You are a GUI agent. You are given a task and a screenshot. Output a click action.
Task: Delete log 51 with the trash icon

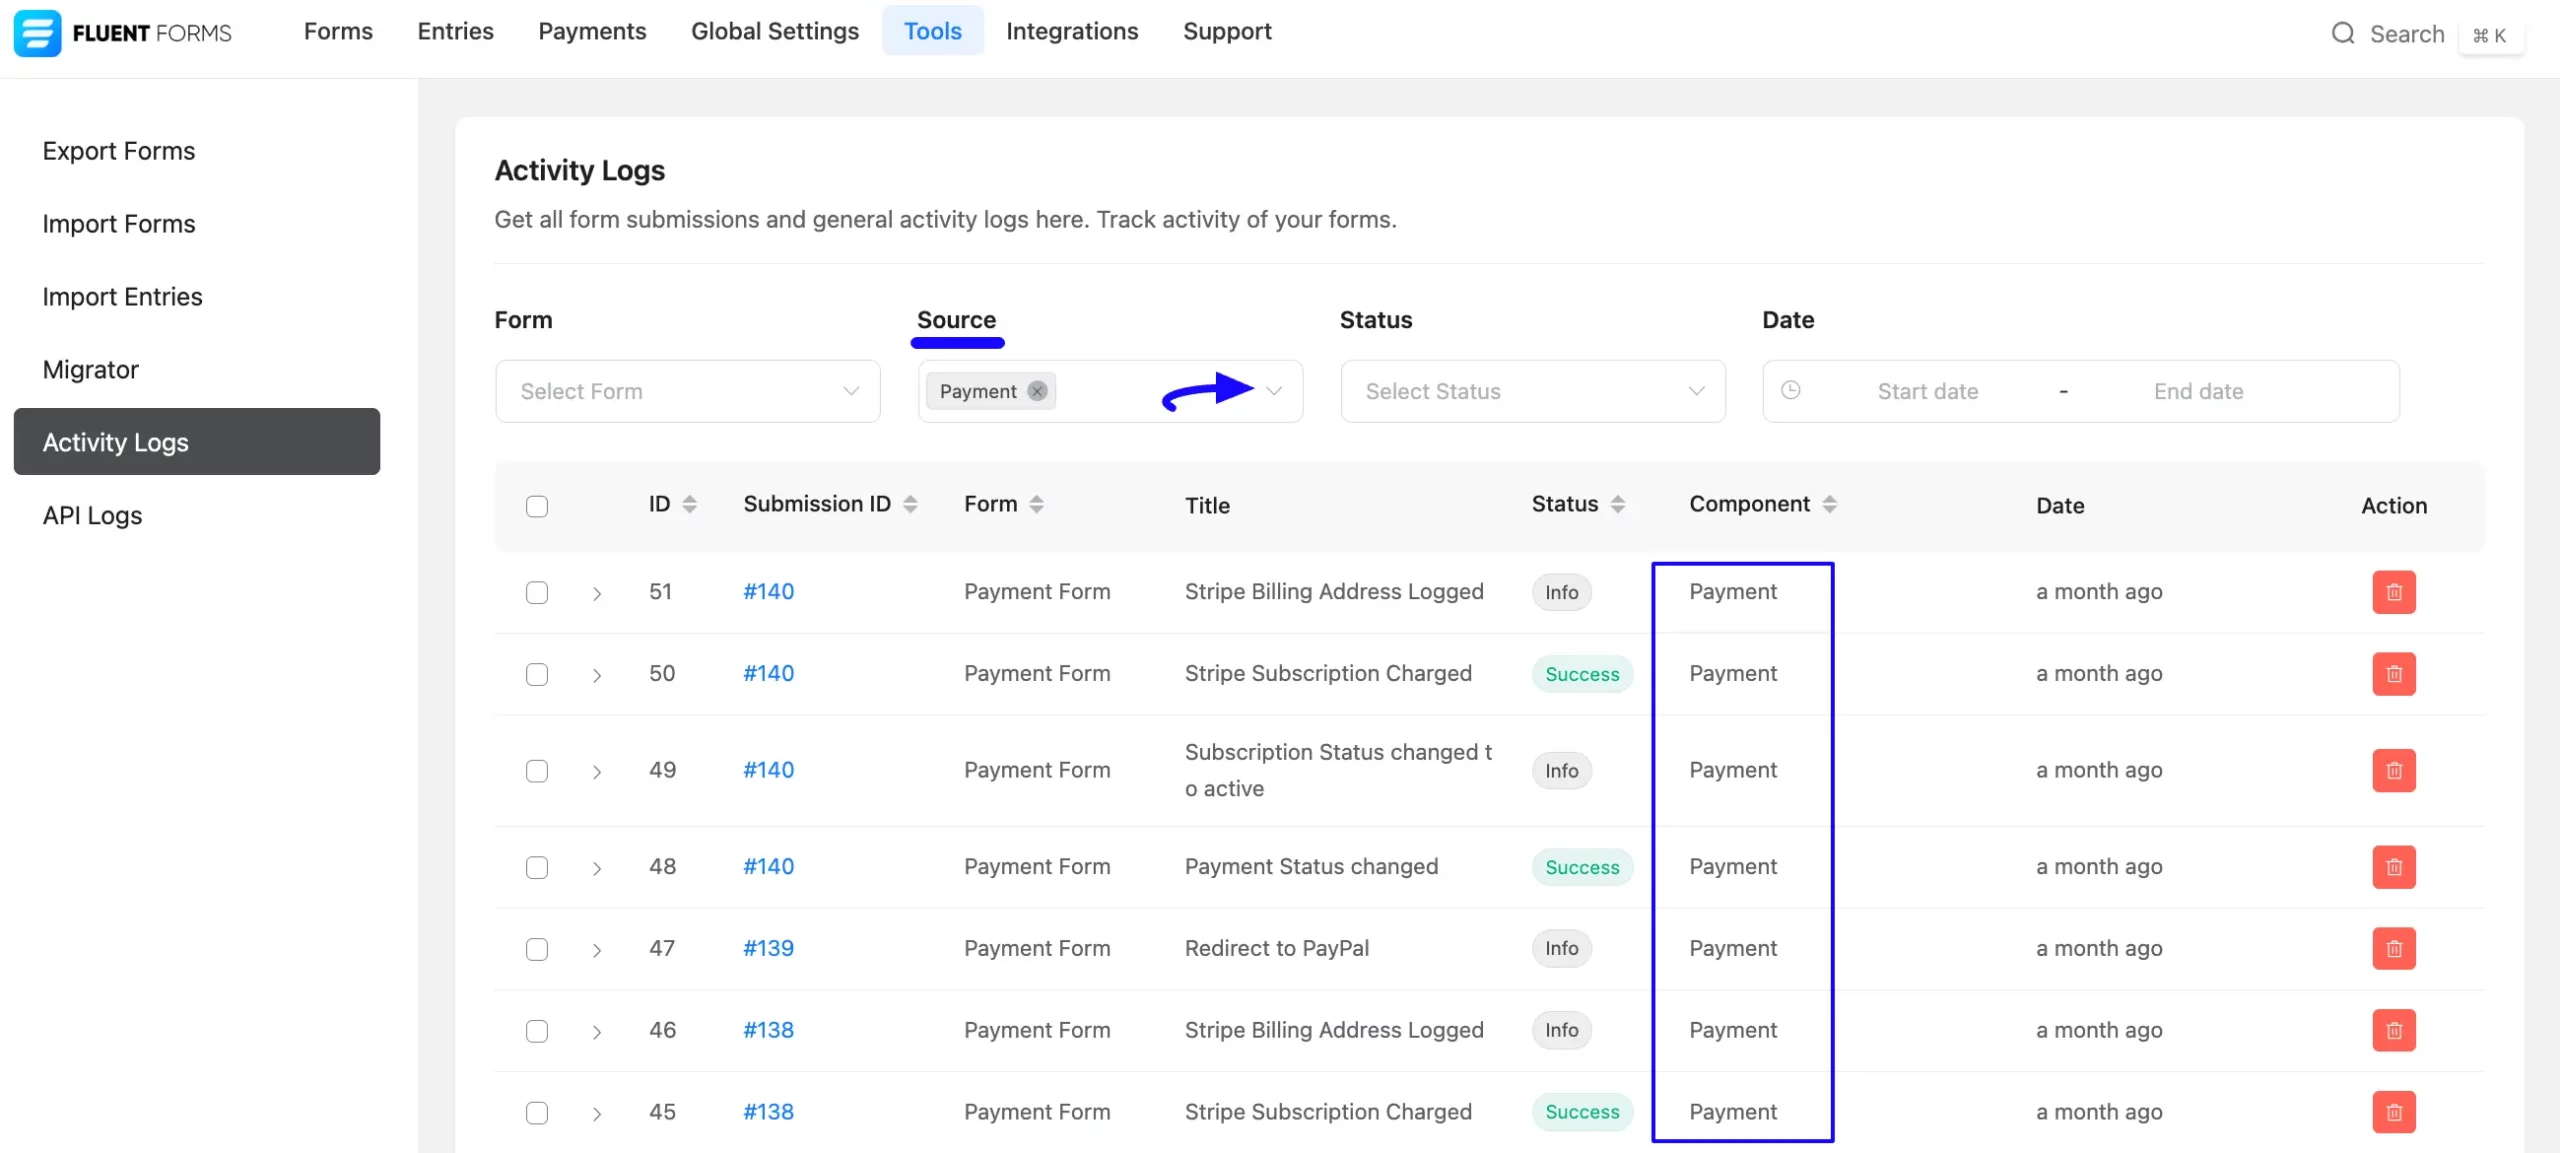[2393, 592]
